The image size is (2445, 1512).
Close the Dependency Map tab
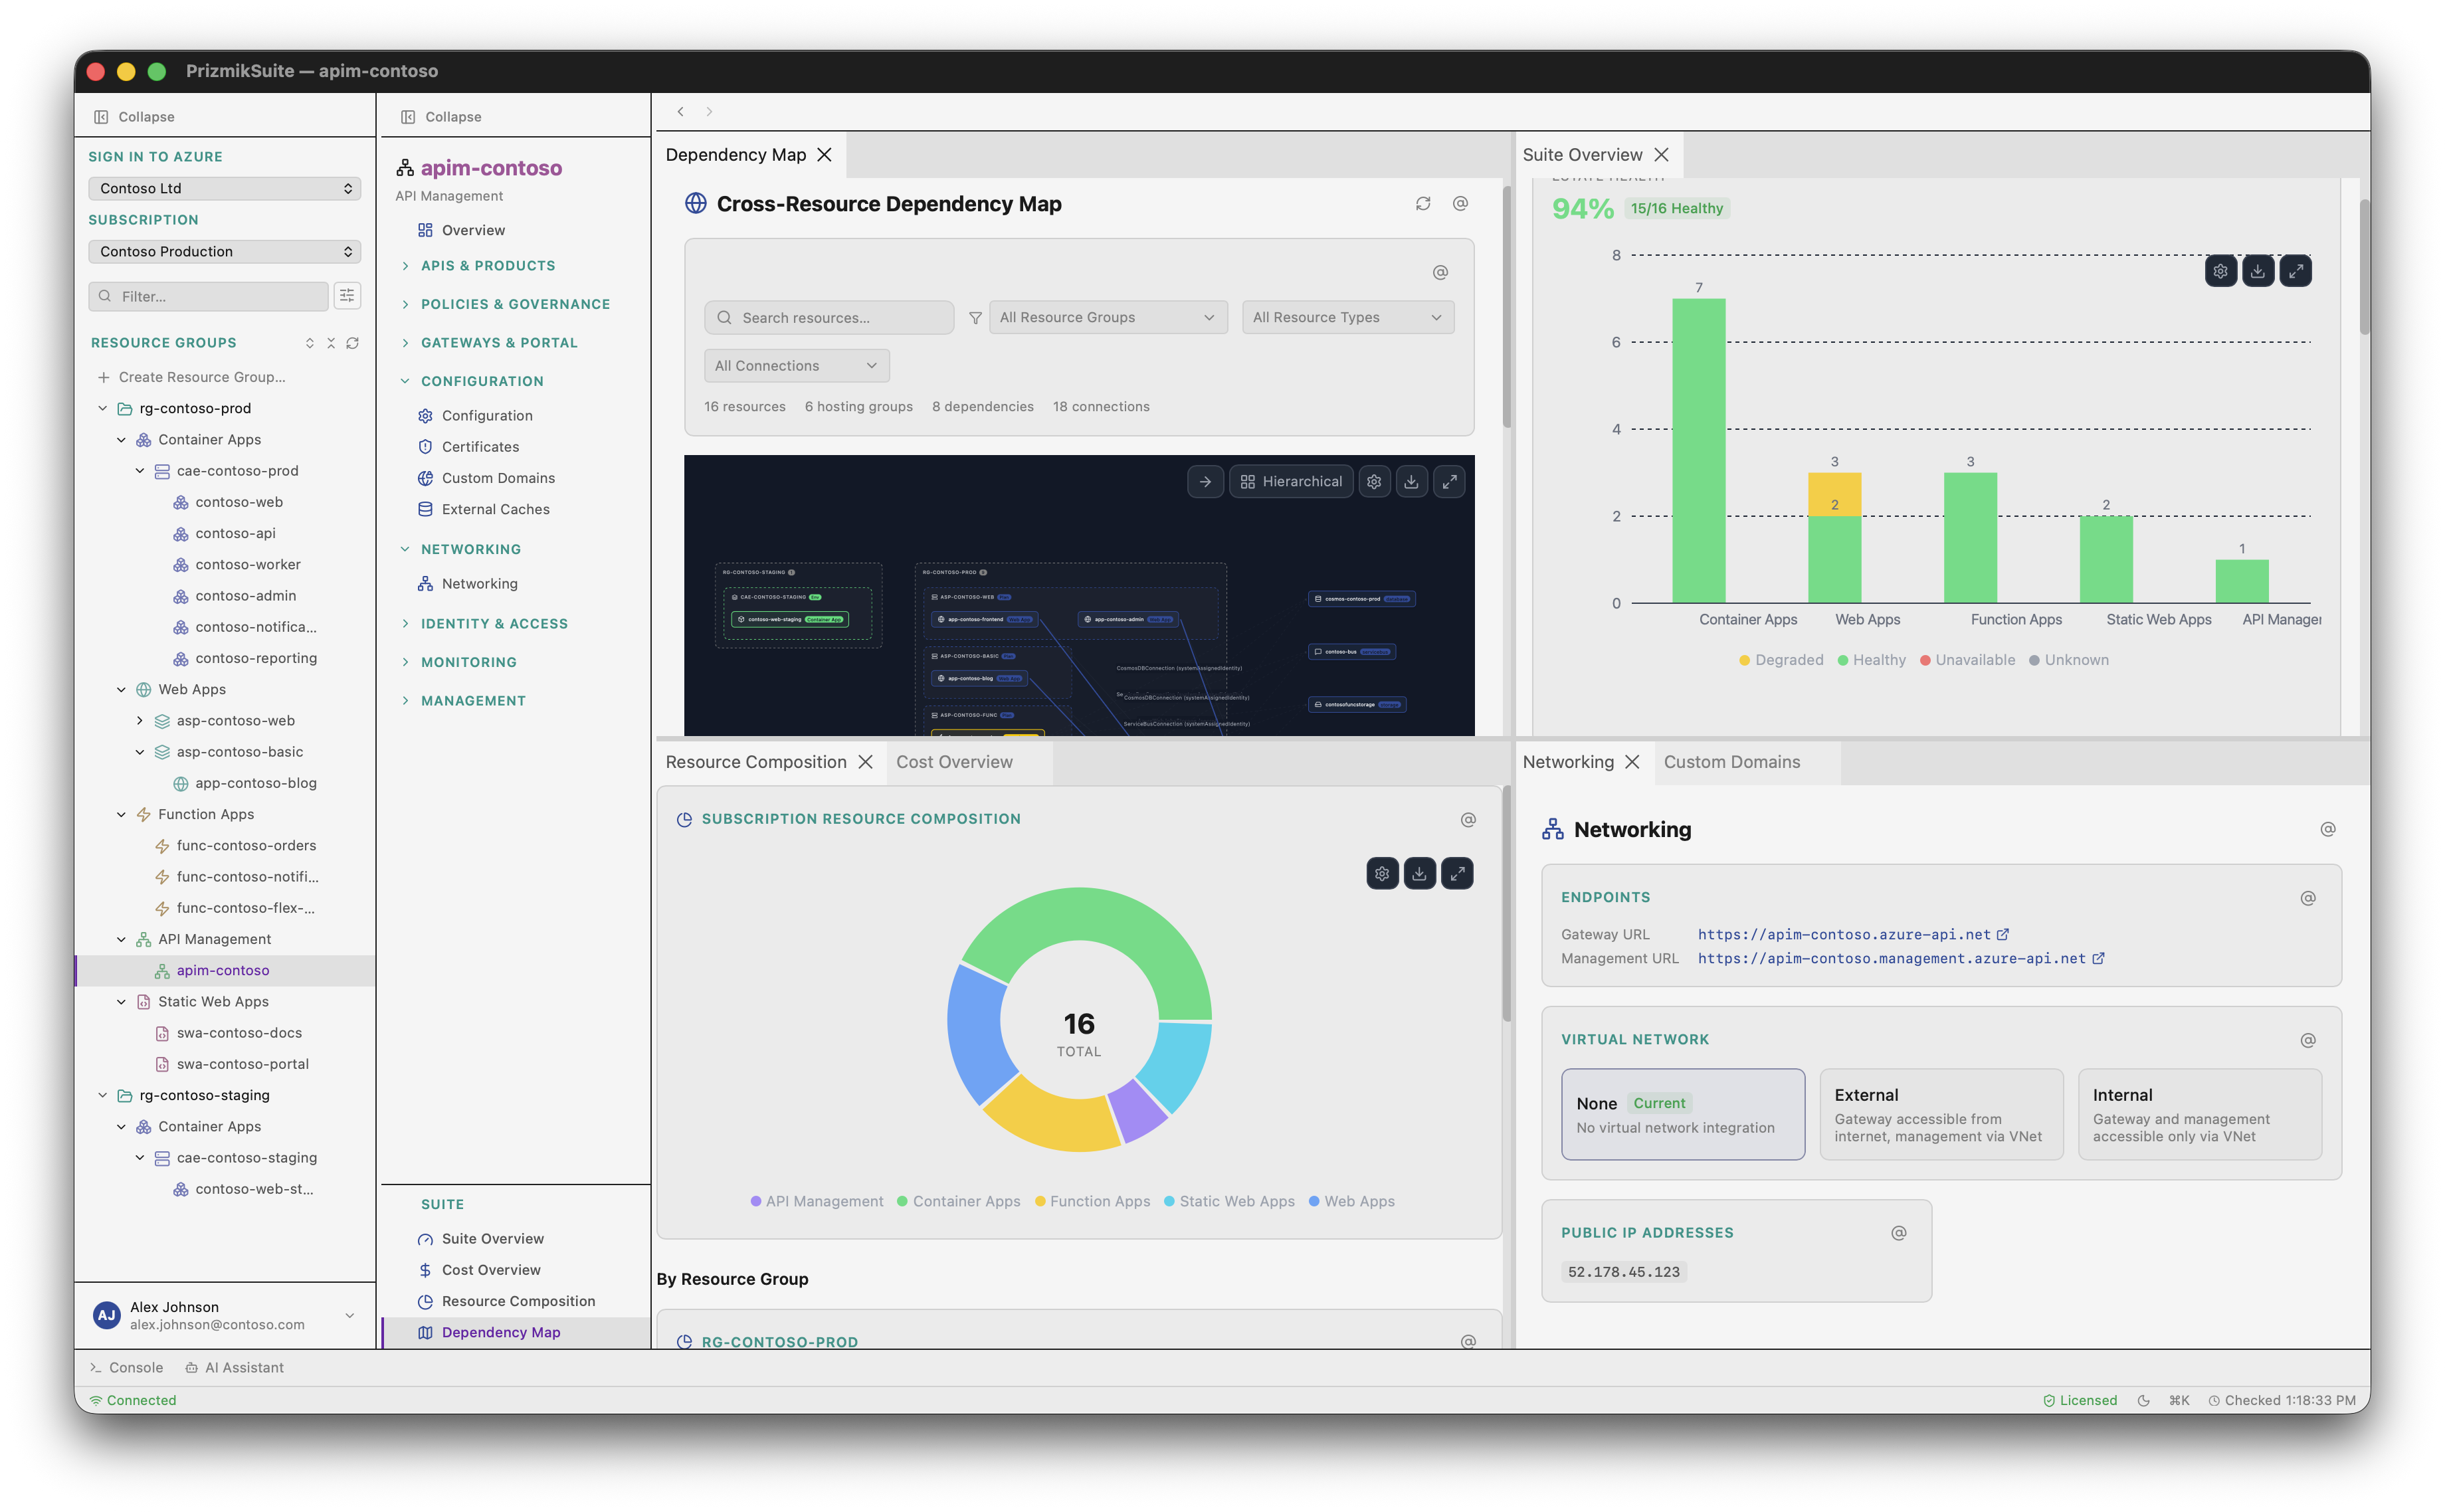(x=824, y=155)
